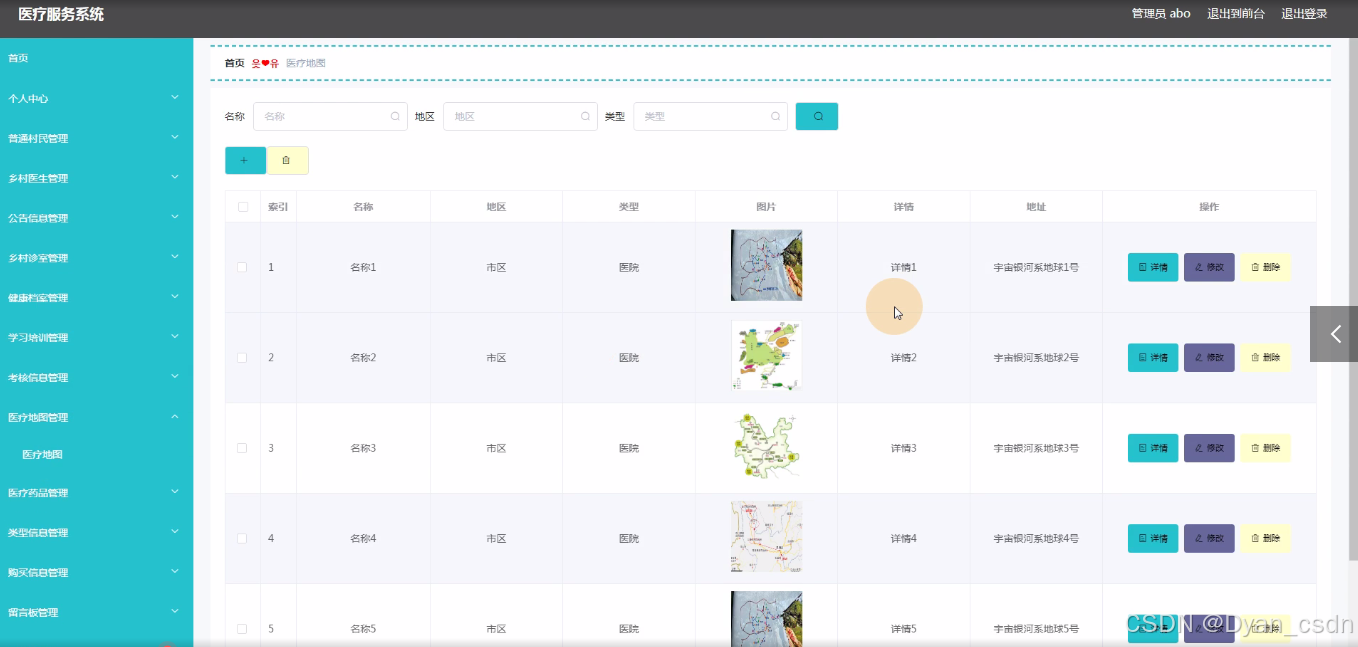Click the 医疗服务系统 title
Viewport: 1358px width, 647px height.
point(61,14)
